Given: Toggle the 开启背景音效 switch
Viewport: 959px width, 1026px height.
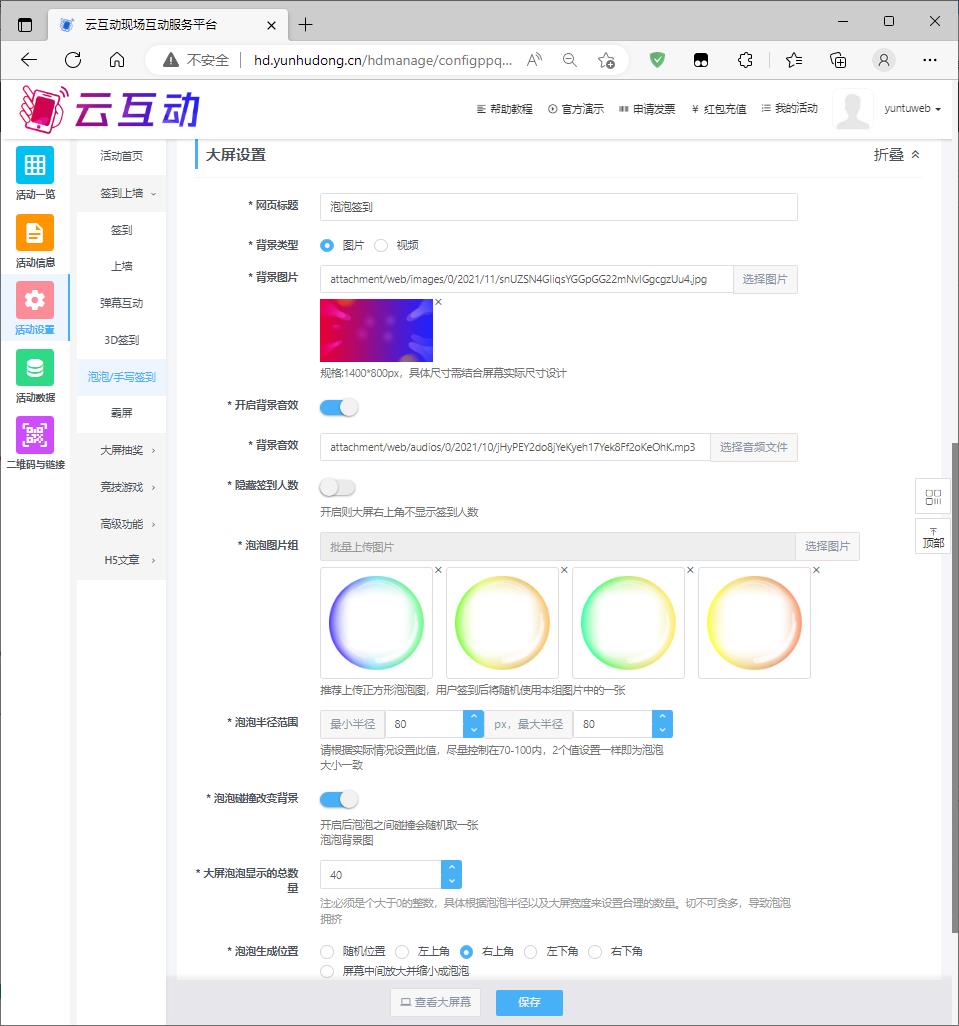Looking at the screenshot, I should click(338, 407).
